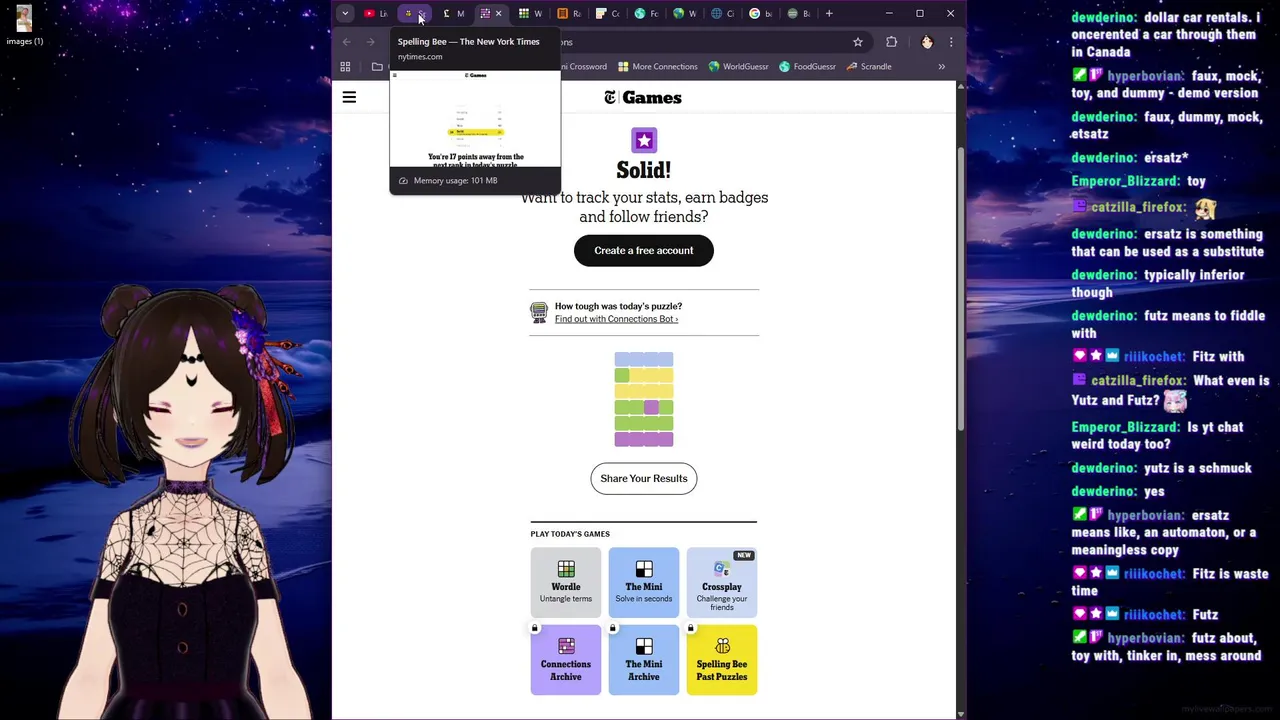
Task: Open the Chrome profile avatar
Action: [x=927, y=42]
